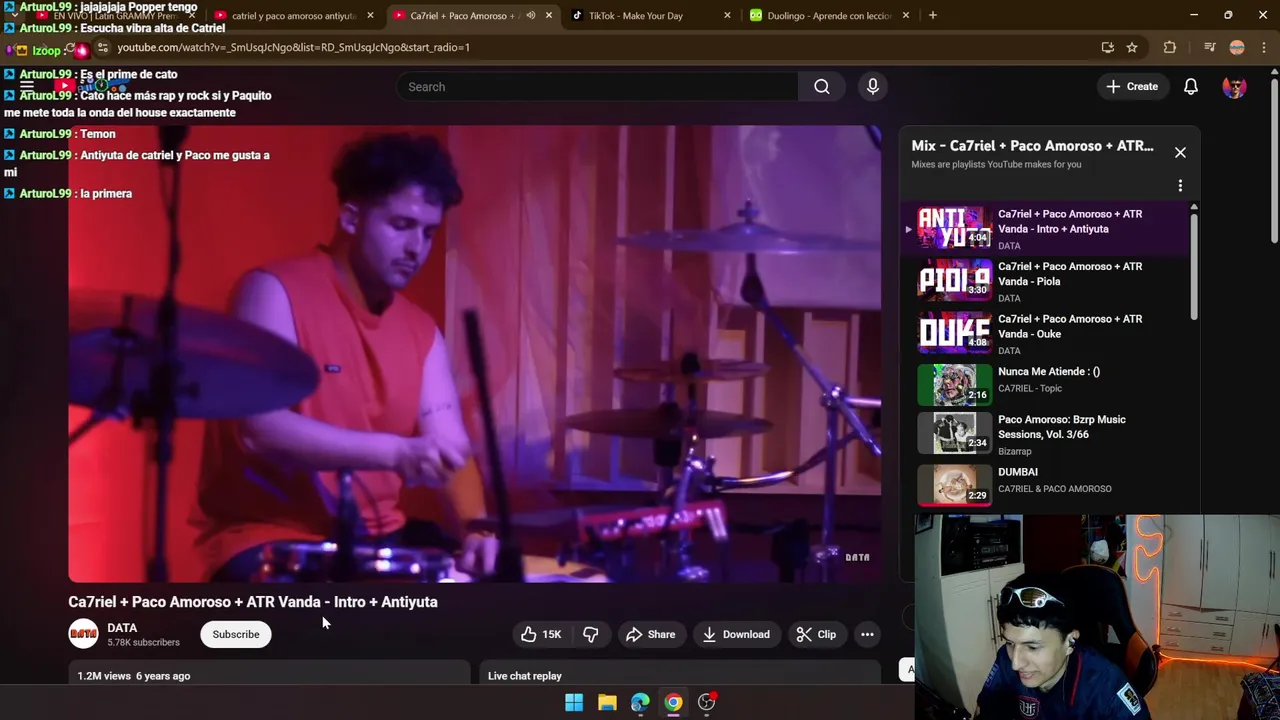
Task: Close the active Ca7riel + Paco Amoroso tab
Action: pyautogui.click(x=548, y=15)
